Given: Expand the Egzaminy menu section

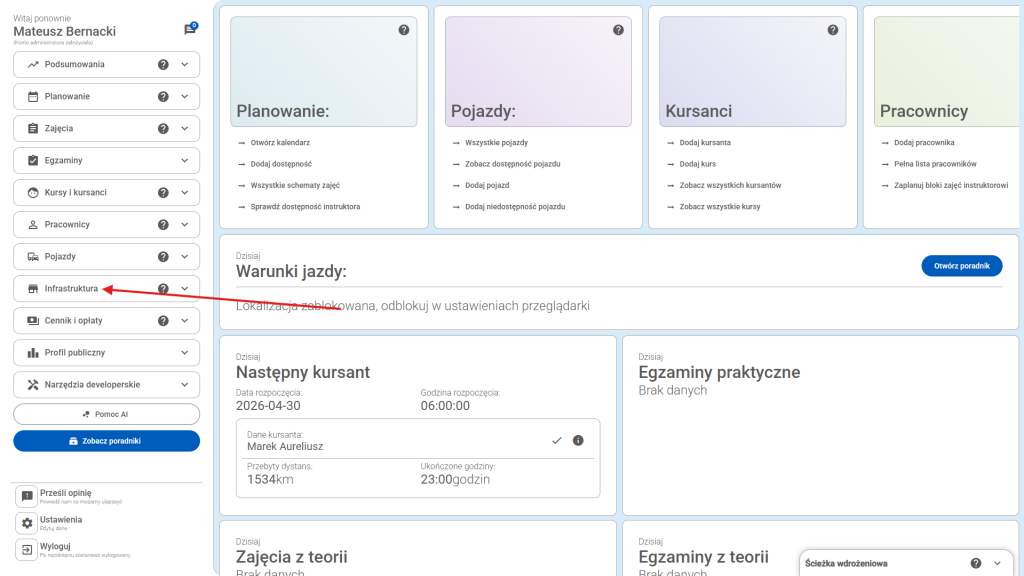Looking at the screenshot, I should click(184, 161).
